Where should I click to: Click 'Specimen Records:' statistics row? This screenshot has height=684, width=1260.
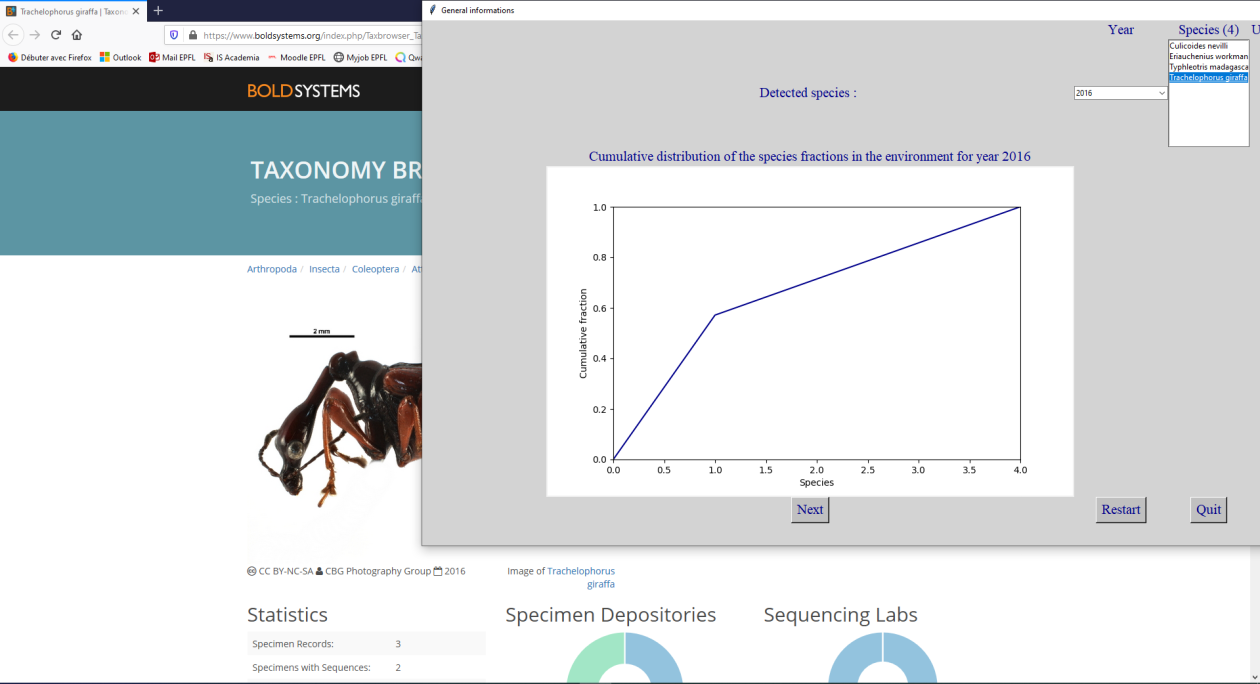[366, 644]
